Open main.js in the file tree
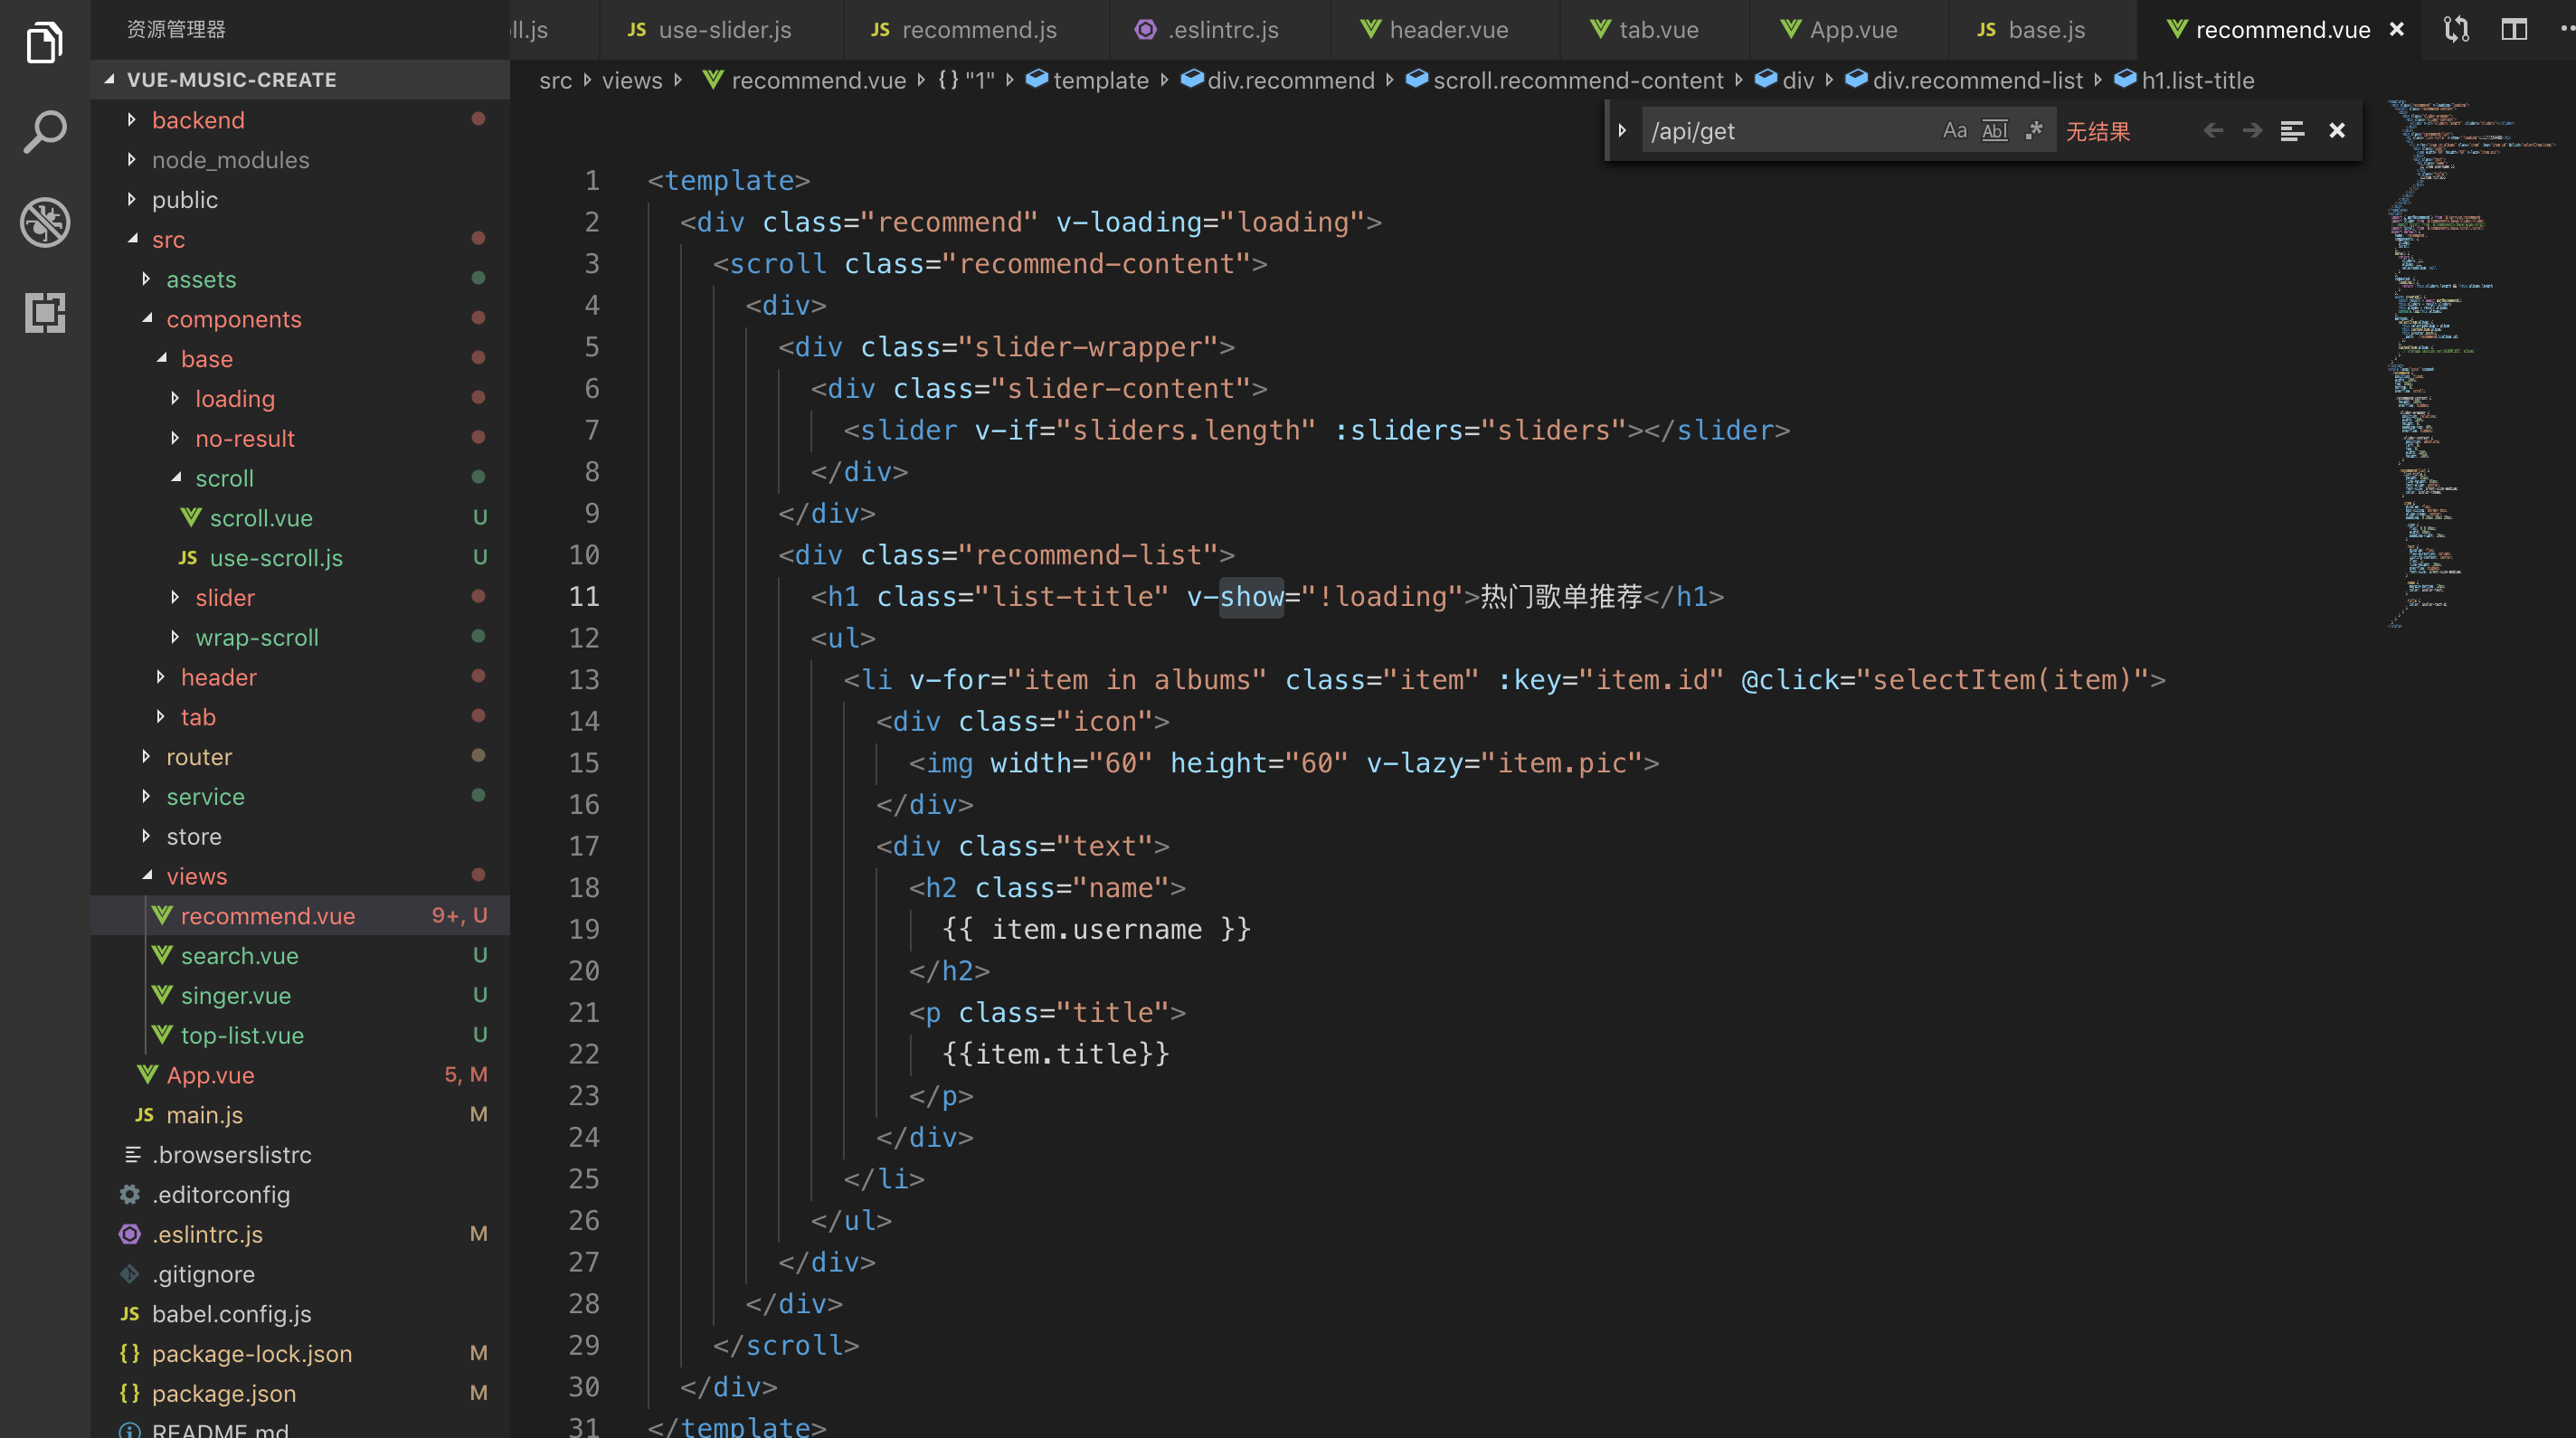 (x=300, y=1115)
